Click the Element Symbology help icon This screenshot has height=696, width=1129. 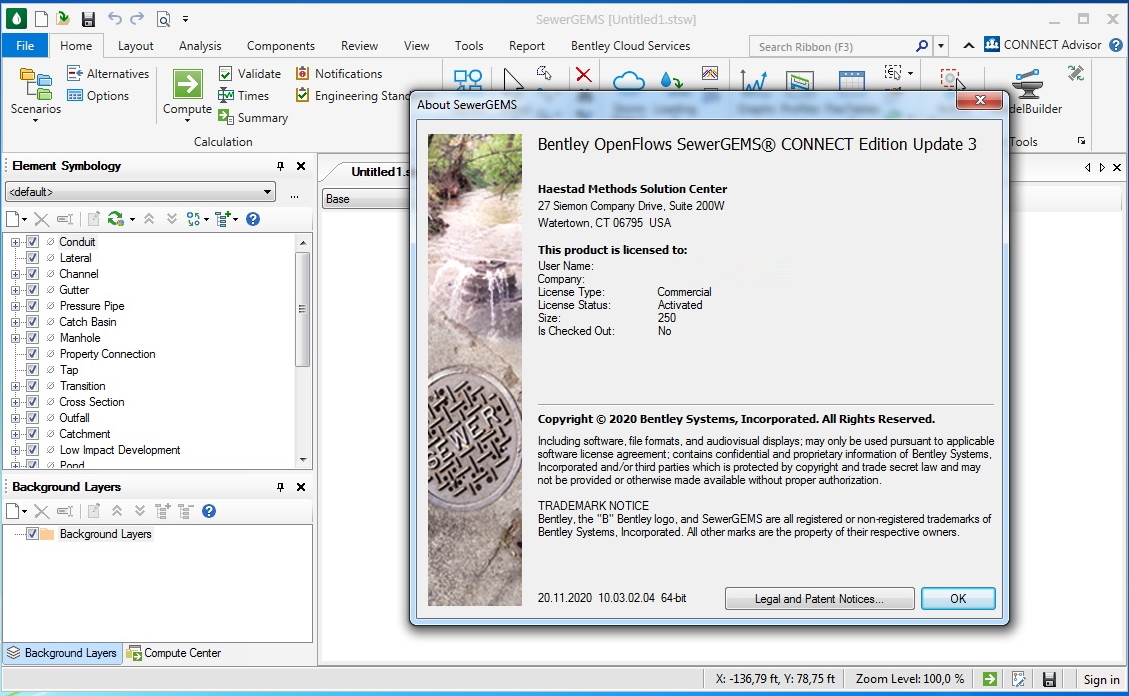253,219
